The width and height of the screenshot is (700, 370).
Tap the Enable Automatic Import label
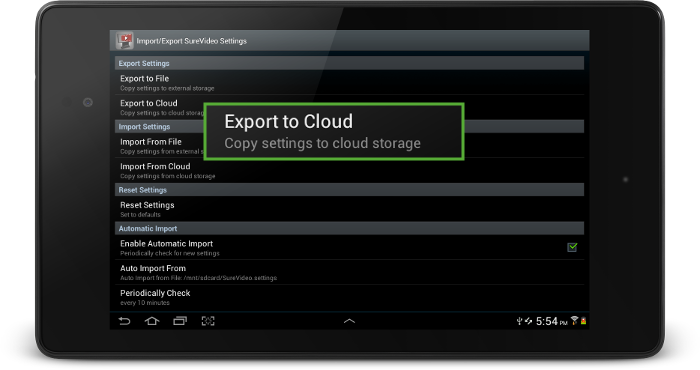point(166,244)
